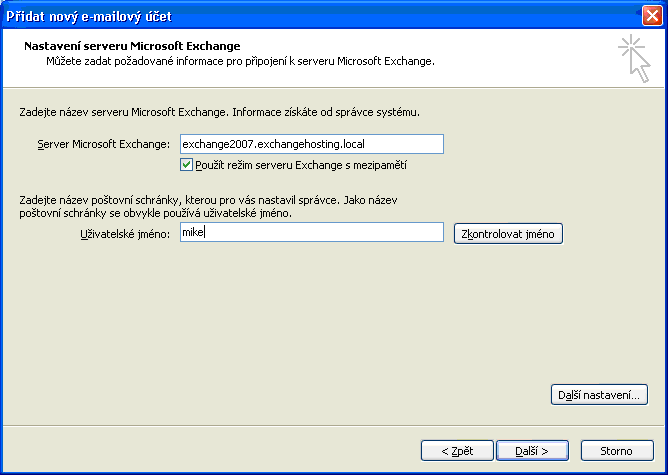
Task: Click the Server Microsoft Exchange input field
Action: pyautogui.click(x=311, y=144)
